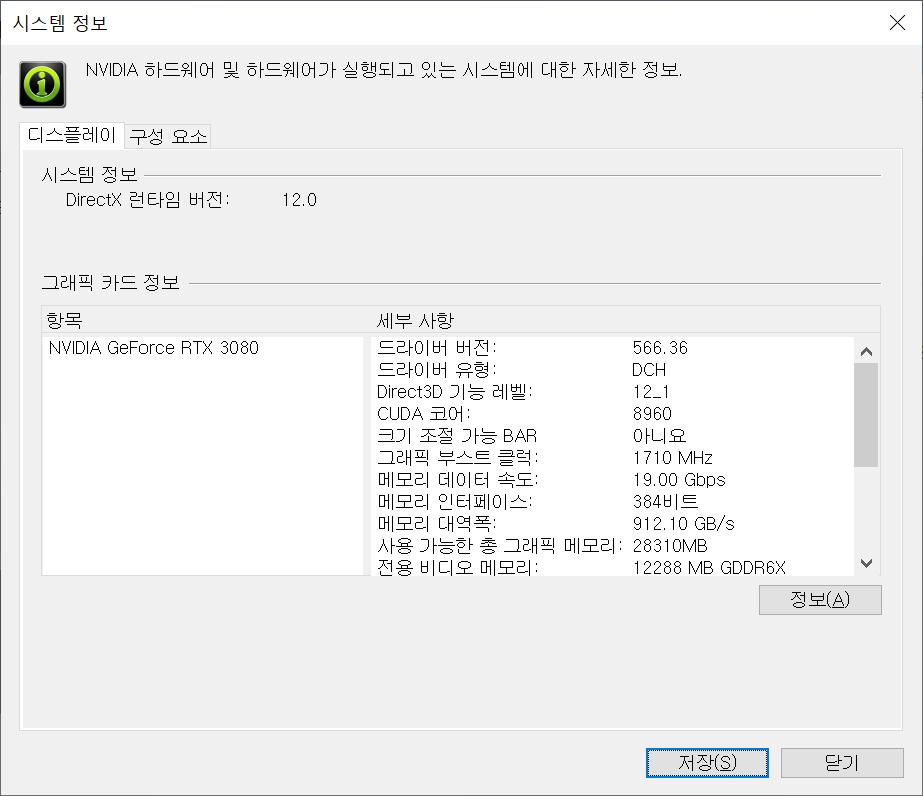Image resolution: width=923 pixels, height=796 pixels.
Task: Click the 항목 column header
Action: coord(65,321)
